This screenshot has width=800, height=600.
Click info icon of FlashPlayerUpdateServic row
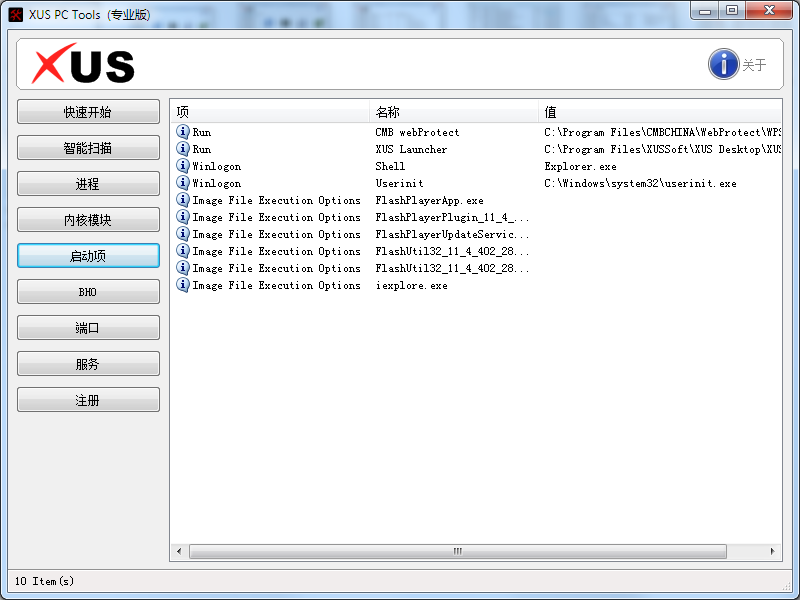(183, 234)
